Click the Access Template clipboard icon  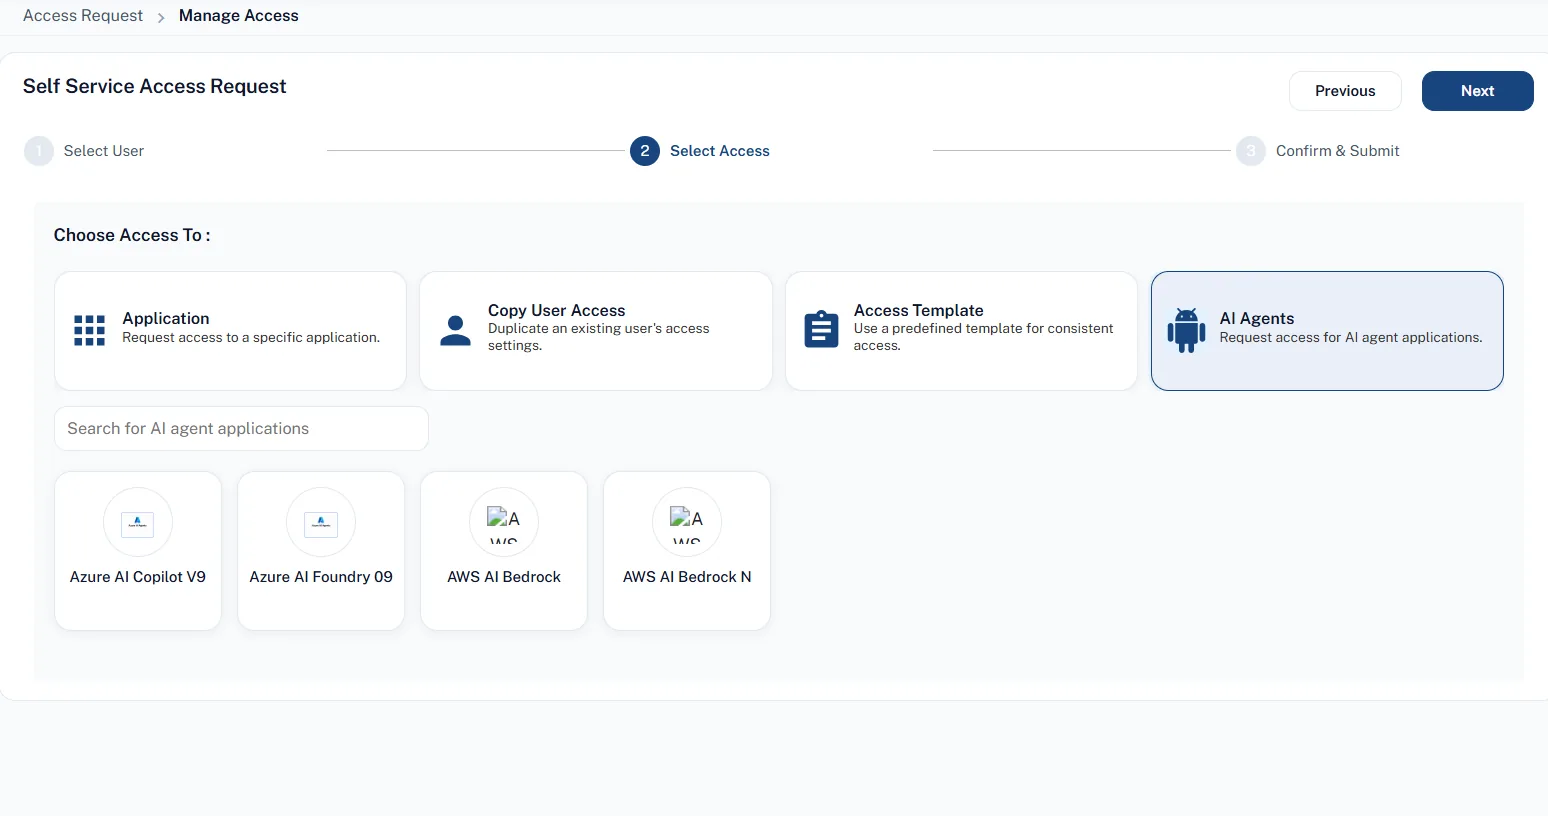point(821,329)
